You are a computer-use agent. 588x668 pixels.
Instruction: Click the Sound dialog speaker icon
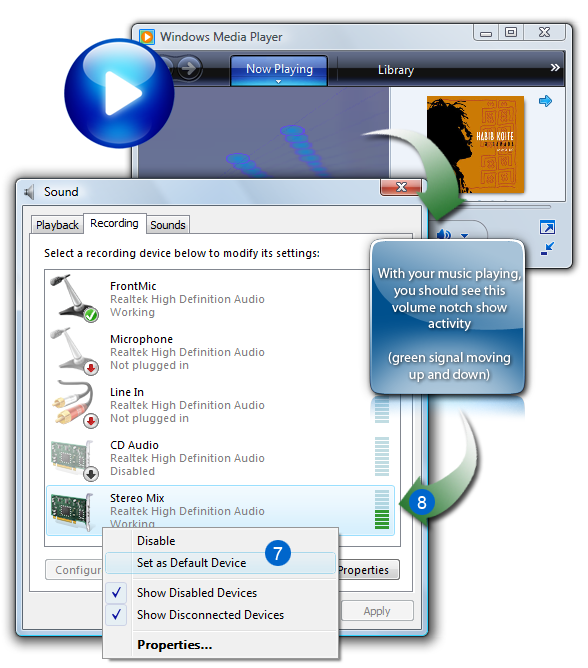29,192
